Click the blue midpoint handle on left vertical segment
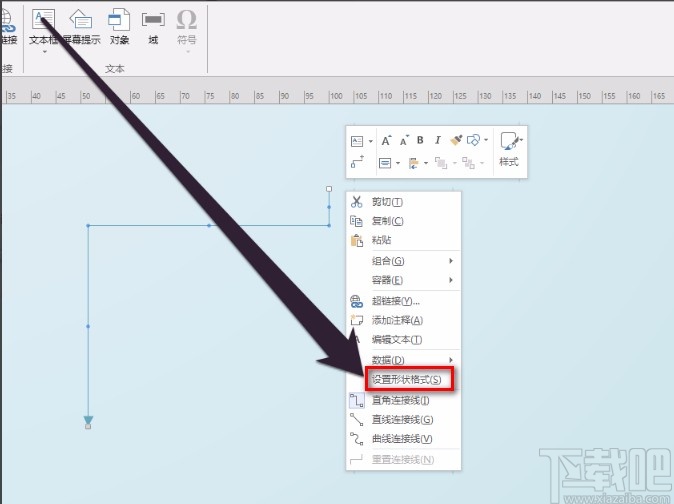This screenshot has width=674, height=504. (x=88, y=327)
